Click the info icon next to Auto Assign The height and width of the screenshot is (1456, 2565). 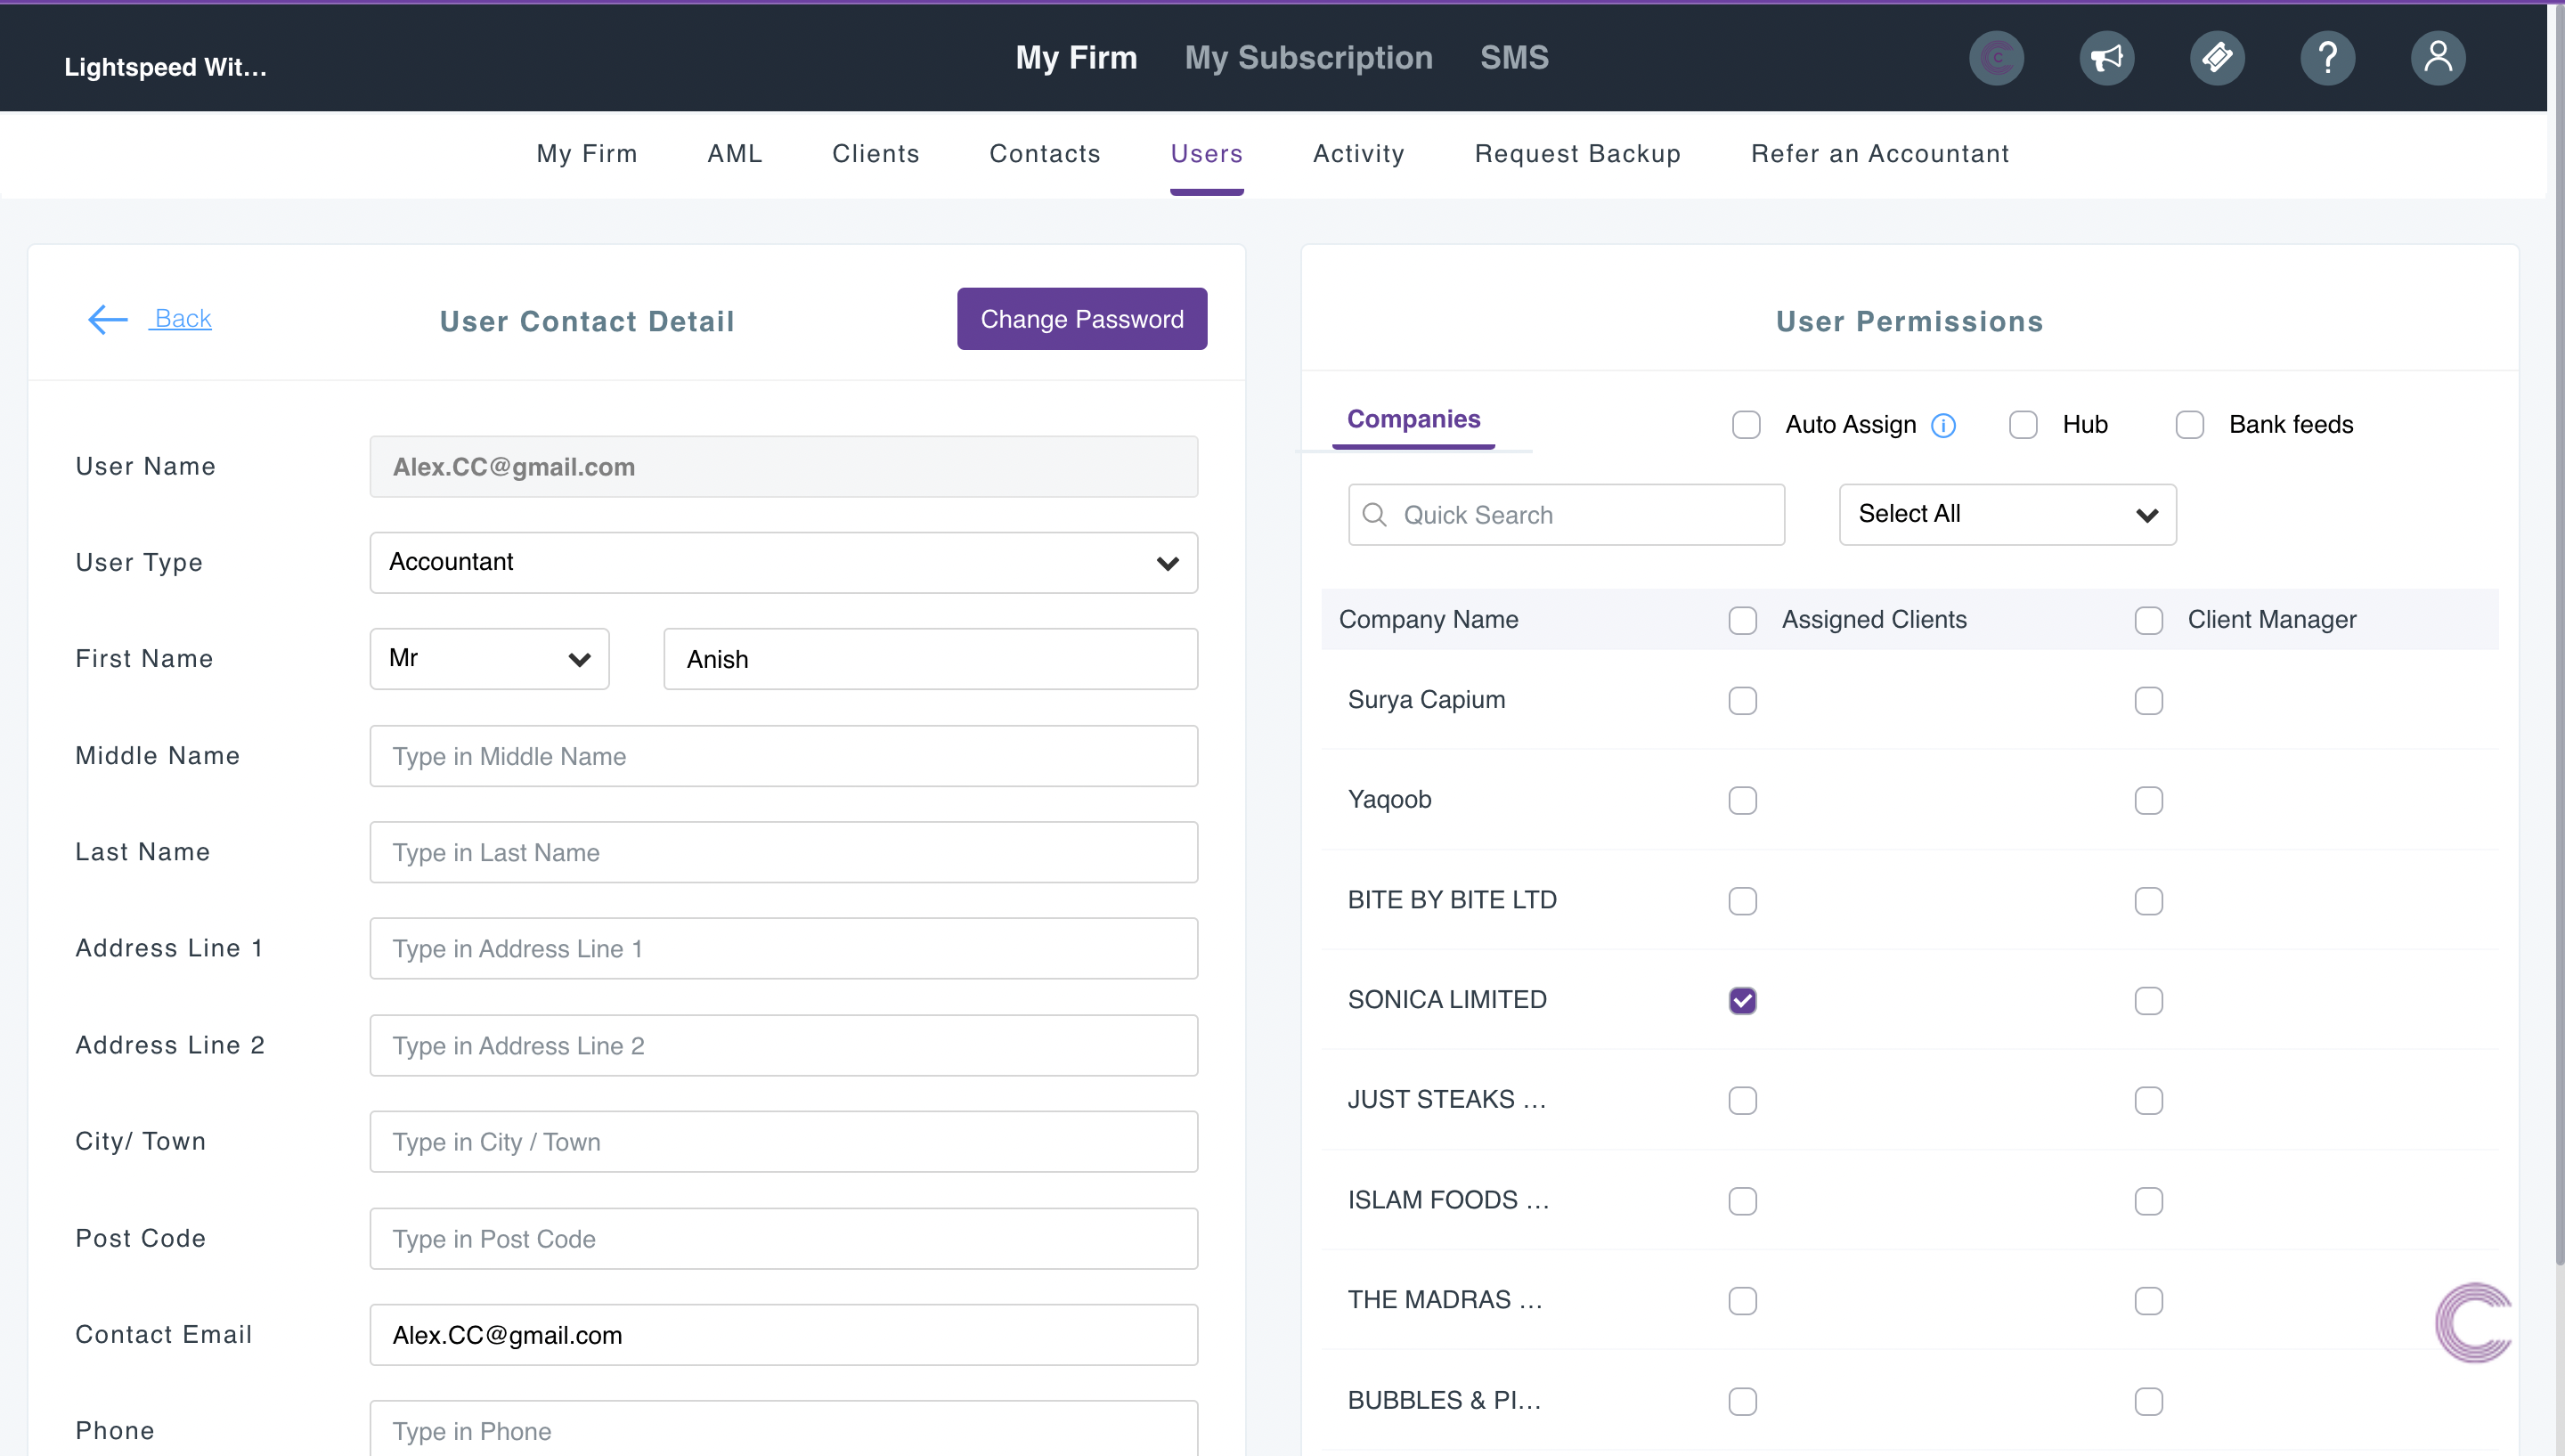point(1944,425)
